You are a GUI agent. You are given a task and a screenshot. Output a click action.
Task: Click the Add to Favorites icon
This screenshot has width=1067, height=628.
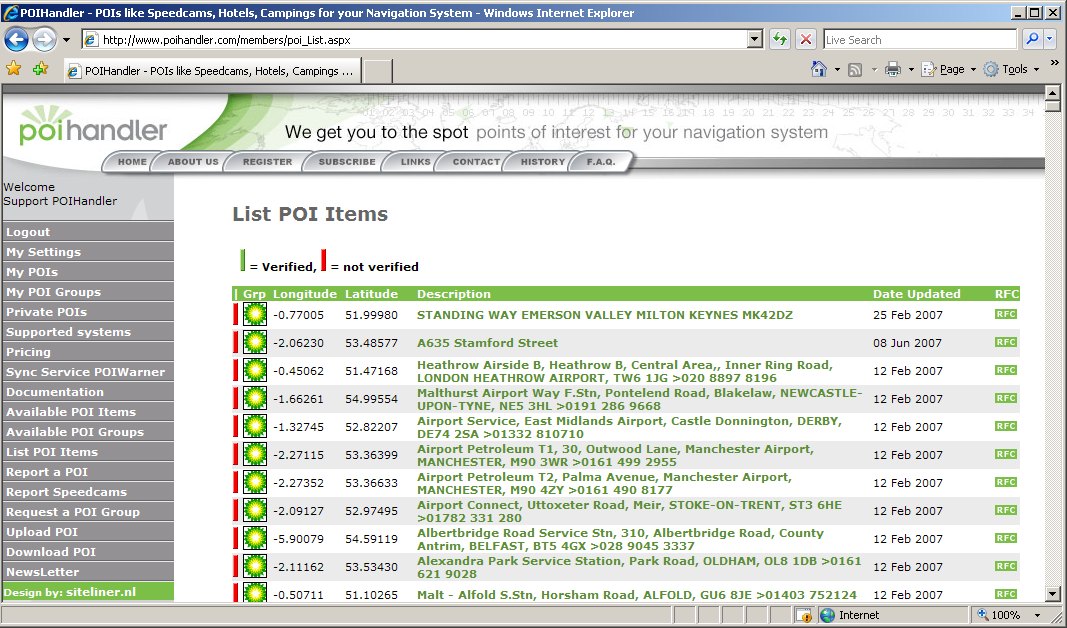[40, 69]
